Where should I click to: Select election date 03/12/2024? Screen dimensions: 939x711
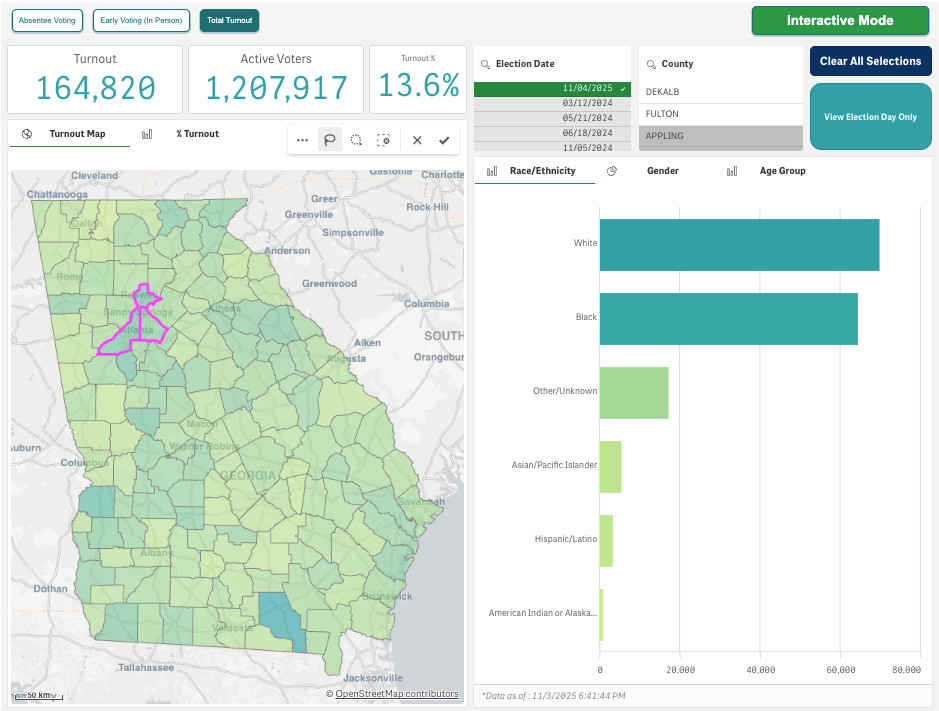[x=587, y=103]
